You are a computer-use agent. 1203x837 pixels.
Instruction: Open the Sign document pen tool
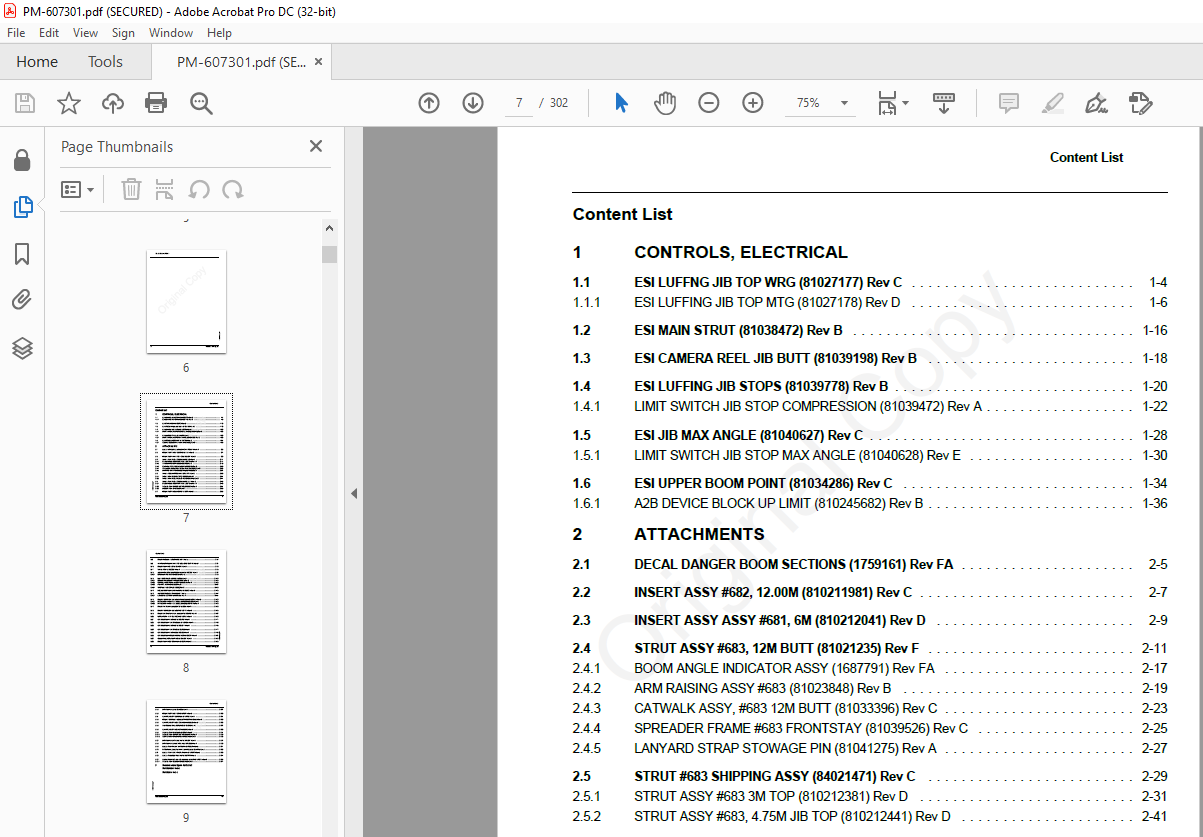pyautogui.click(x=1097, y=103)
